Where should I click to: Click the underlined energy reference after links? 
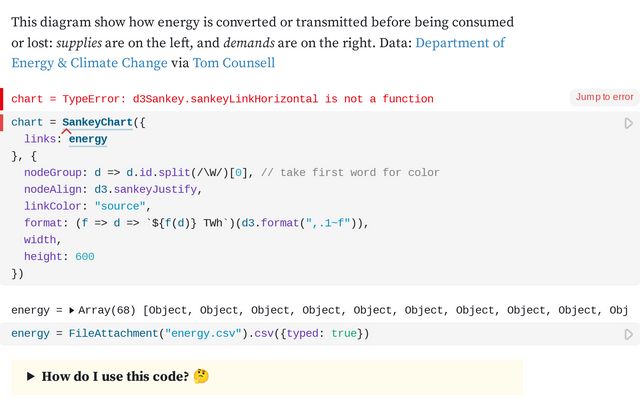[x=88, y=139]
